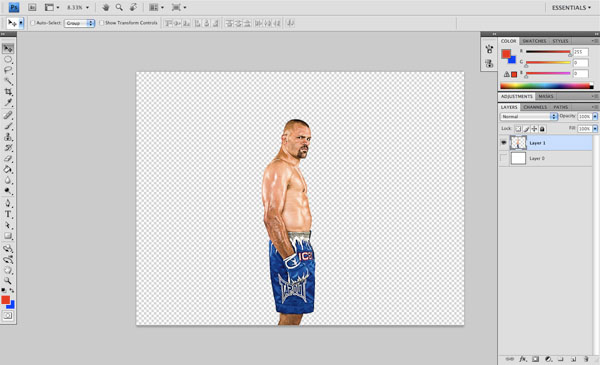Select the Eyedropper tool
This screenshot has width=600, height=365.
point(8,102)
